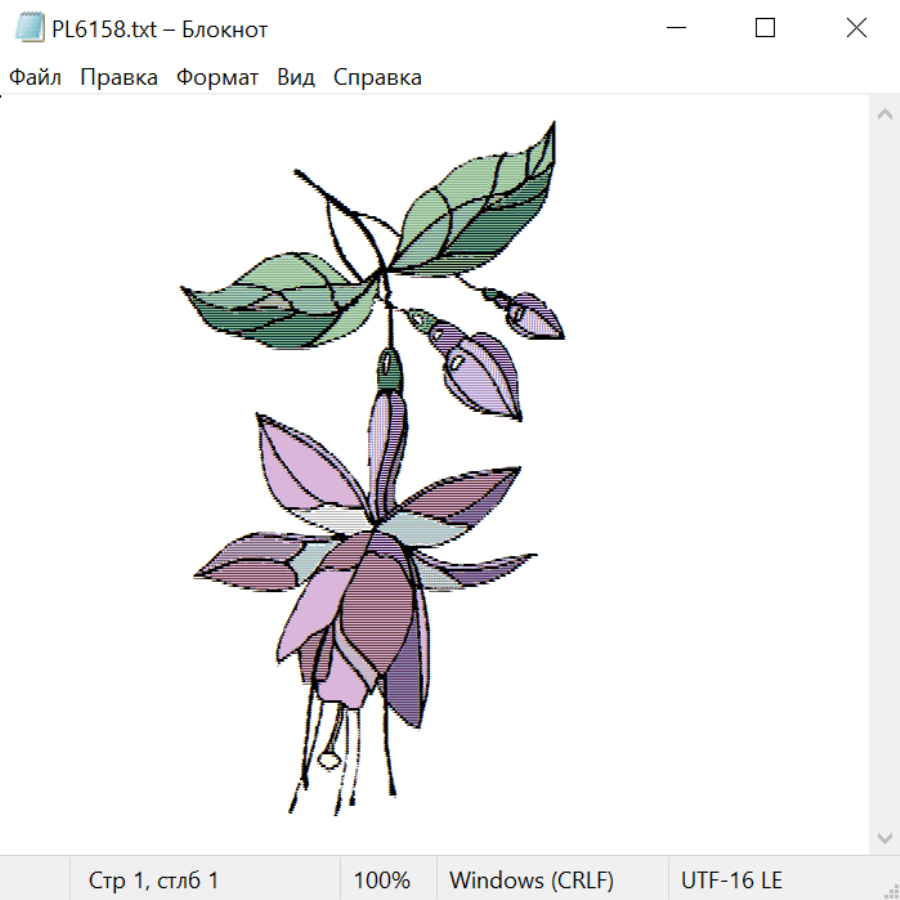Click the Notepad icon in title bar

click(x=30, y=29)
